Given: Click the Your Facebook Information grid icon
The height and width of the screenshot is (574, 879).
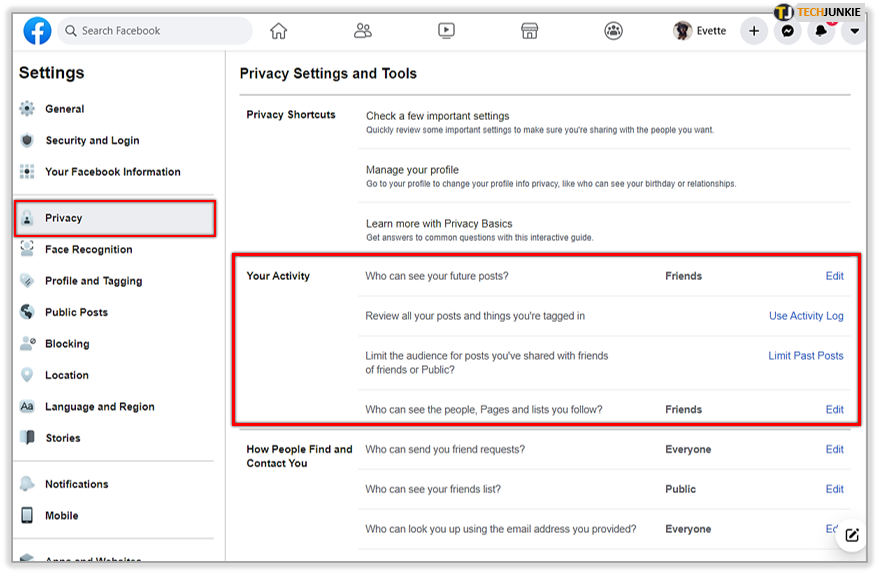Looking at the screenshot, I should click(27, 172).
